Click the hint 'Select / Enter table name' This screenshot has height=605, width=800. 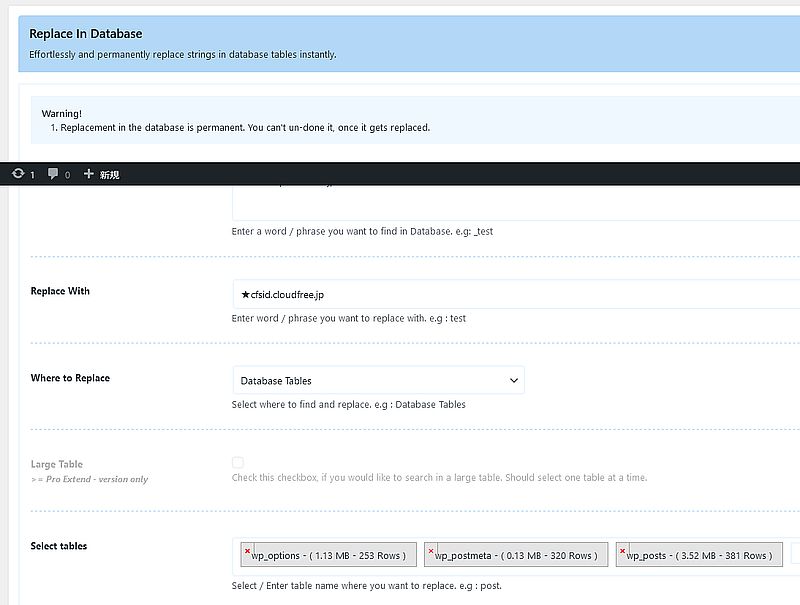click(366, 586)
